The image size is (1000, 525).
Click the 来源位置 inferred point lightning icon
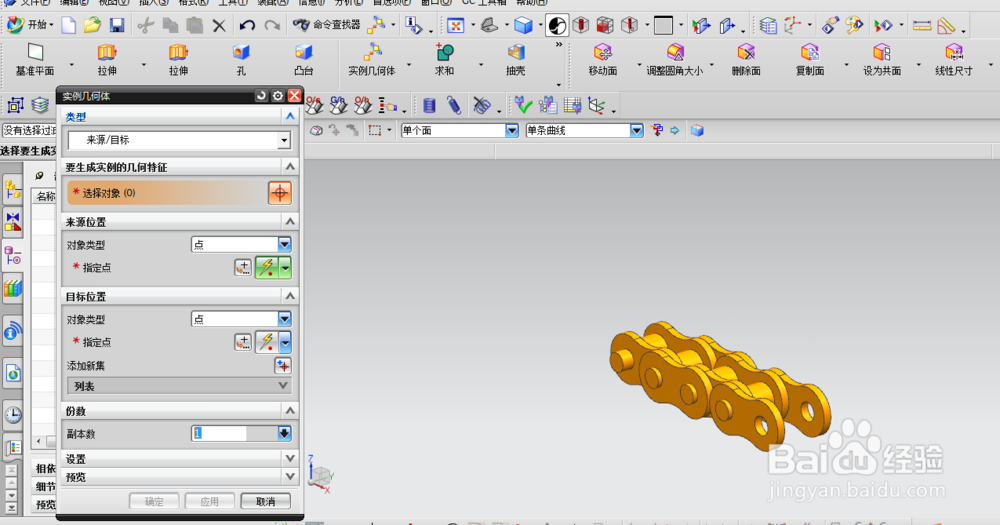point(267,267)
